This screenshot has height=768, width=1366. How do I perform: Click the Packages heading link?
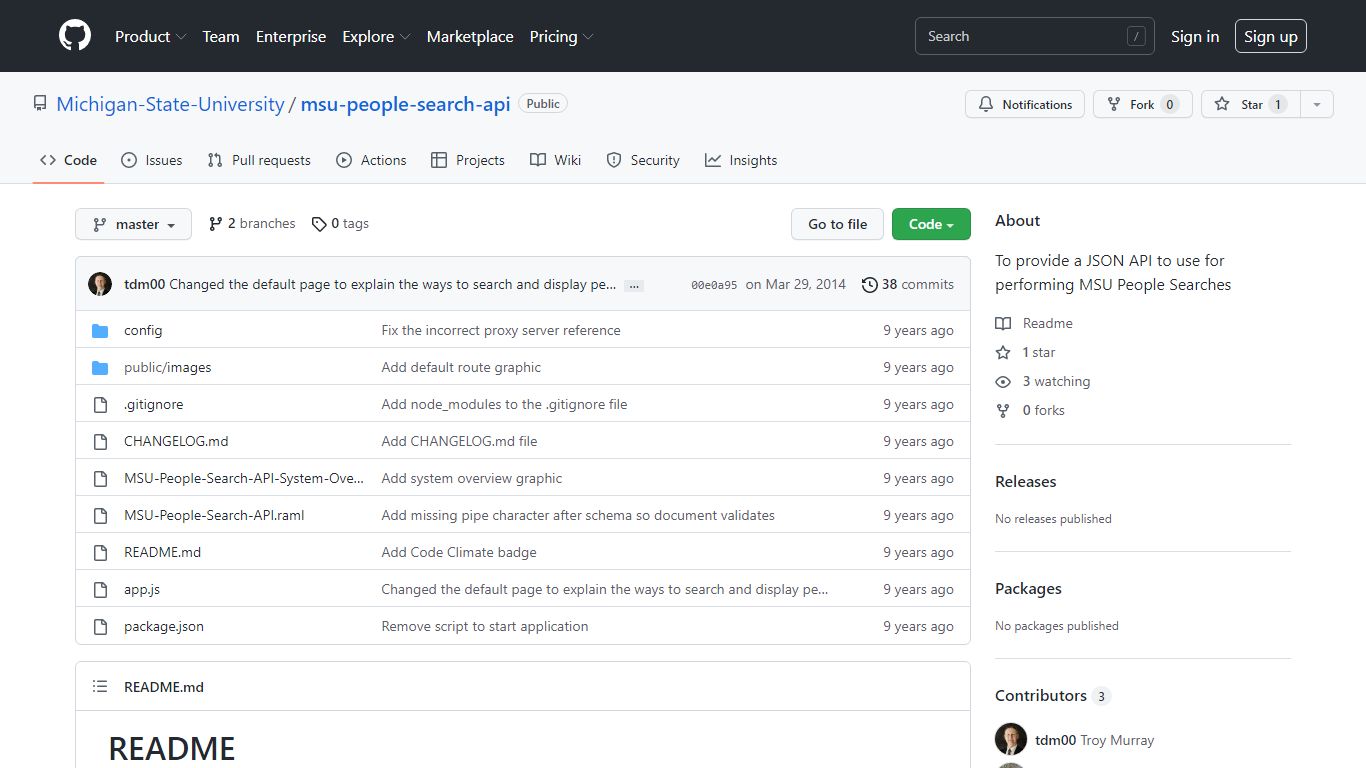1028,588
